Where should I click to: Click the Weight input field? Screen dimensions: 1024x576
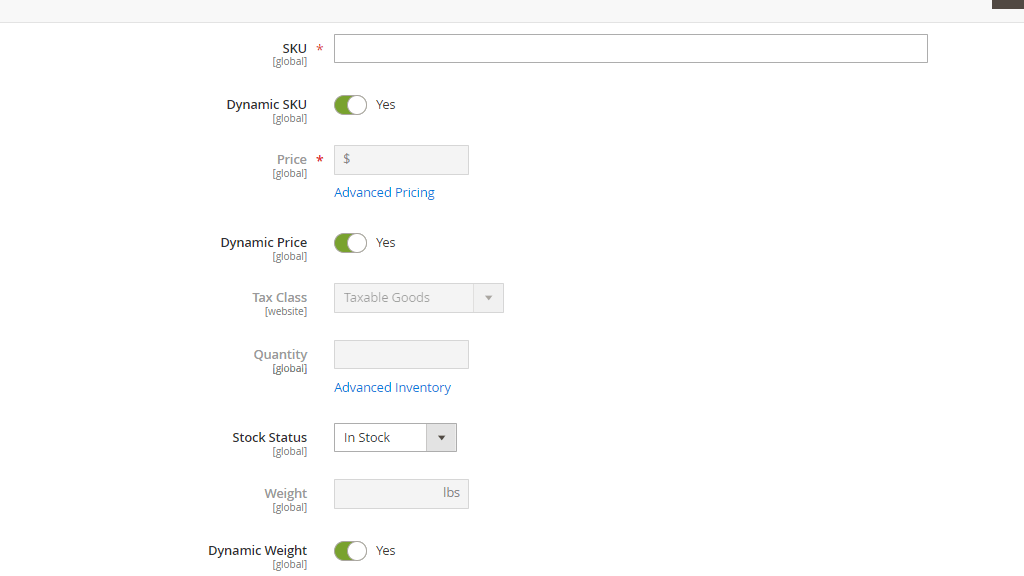[x=395, y=493]
